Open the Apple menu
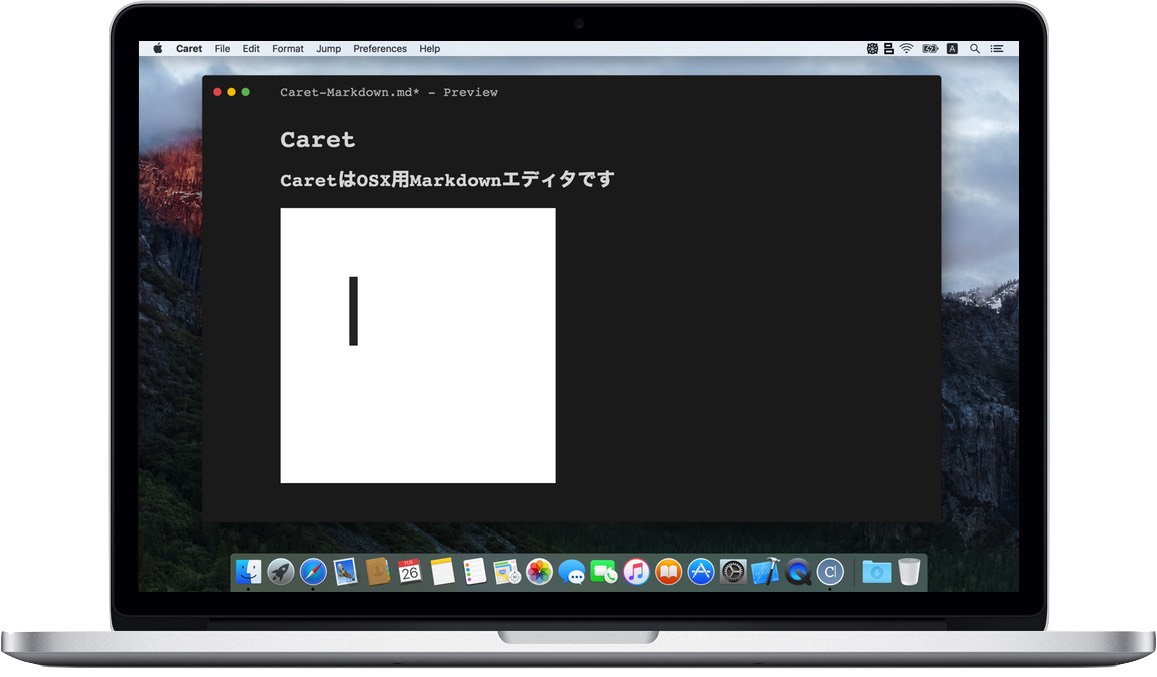 (158, 49)
